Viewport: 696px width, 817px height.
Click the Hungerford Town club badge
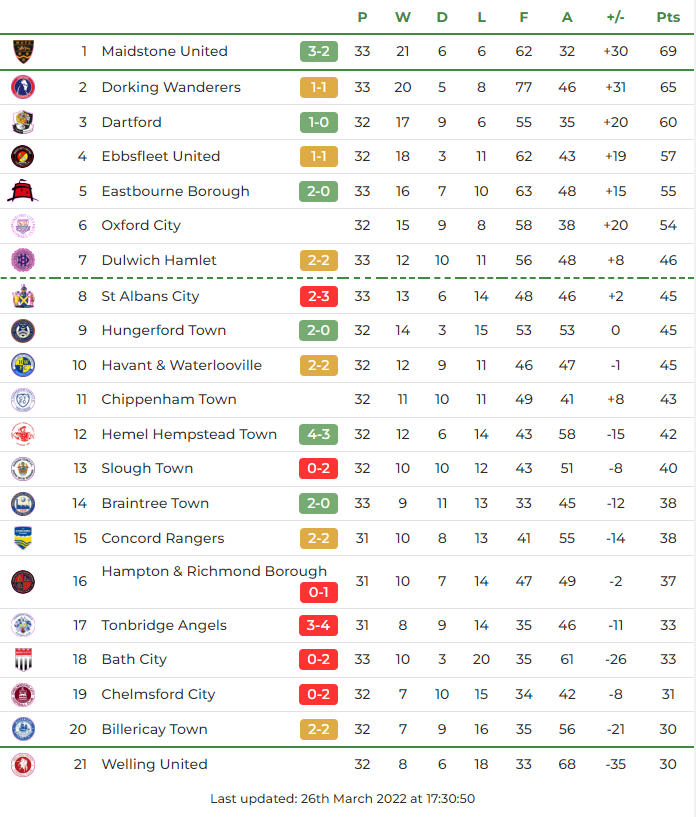[x=23, y=330]
